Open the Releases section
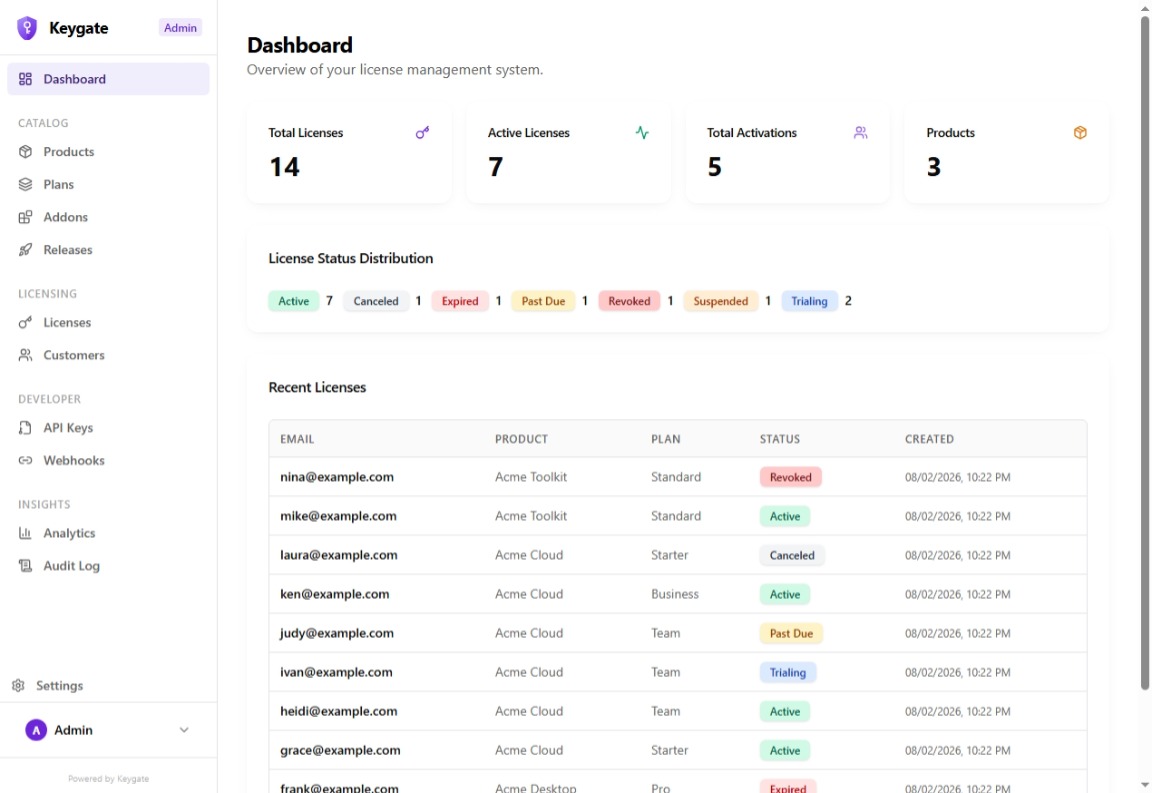 tap(108, 249)
